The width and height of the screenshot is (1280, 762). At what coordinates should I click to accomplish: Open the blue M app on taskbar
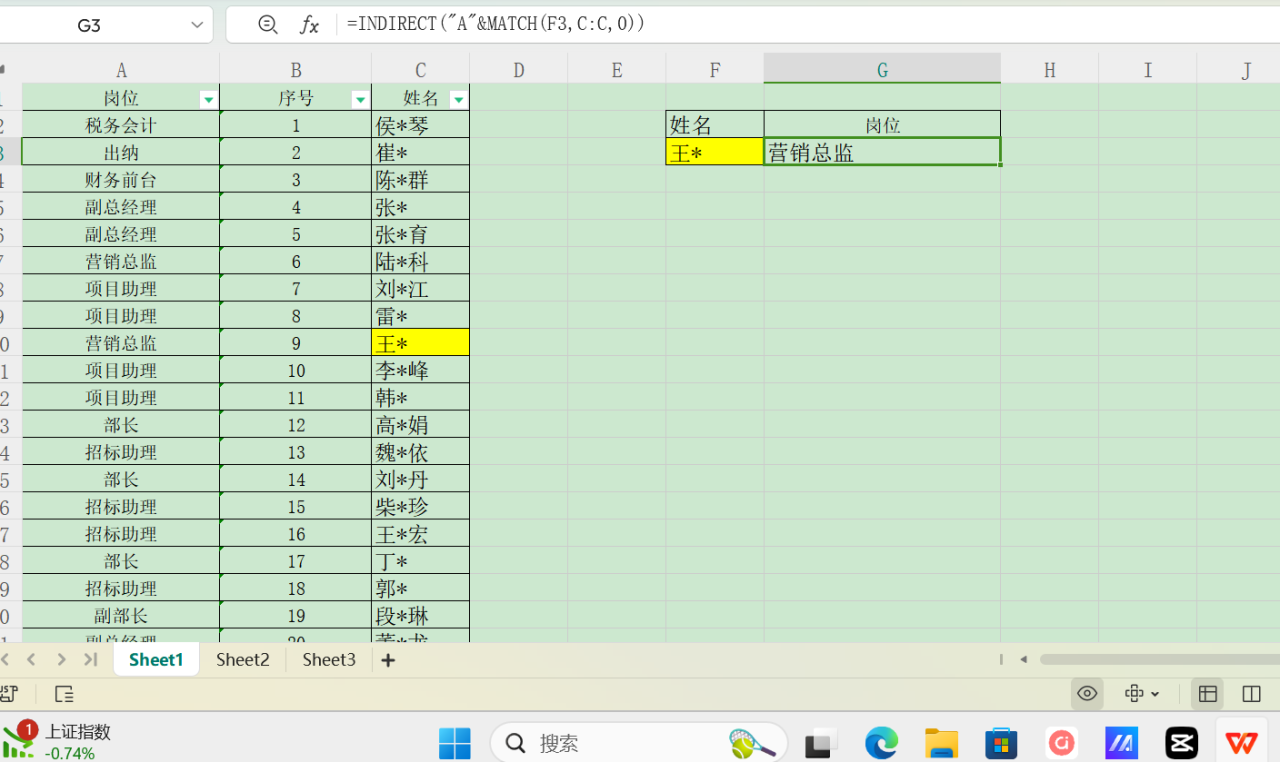pos(1121,743)
